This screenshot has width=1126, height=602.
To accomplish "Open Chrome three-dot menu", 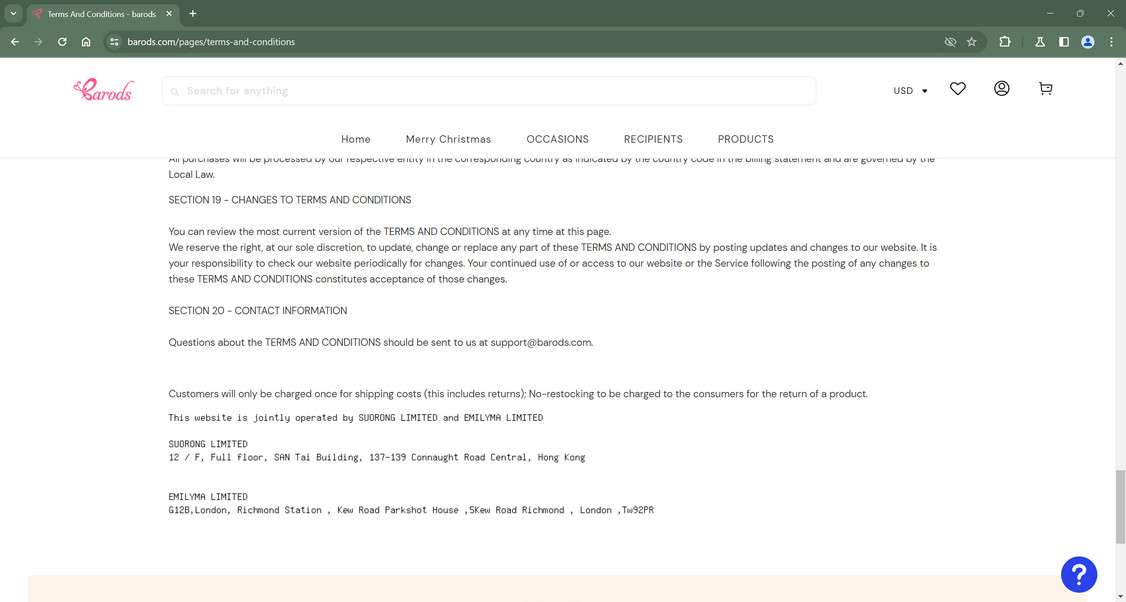I will point(1111,42).
